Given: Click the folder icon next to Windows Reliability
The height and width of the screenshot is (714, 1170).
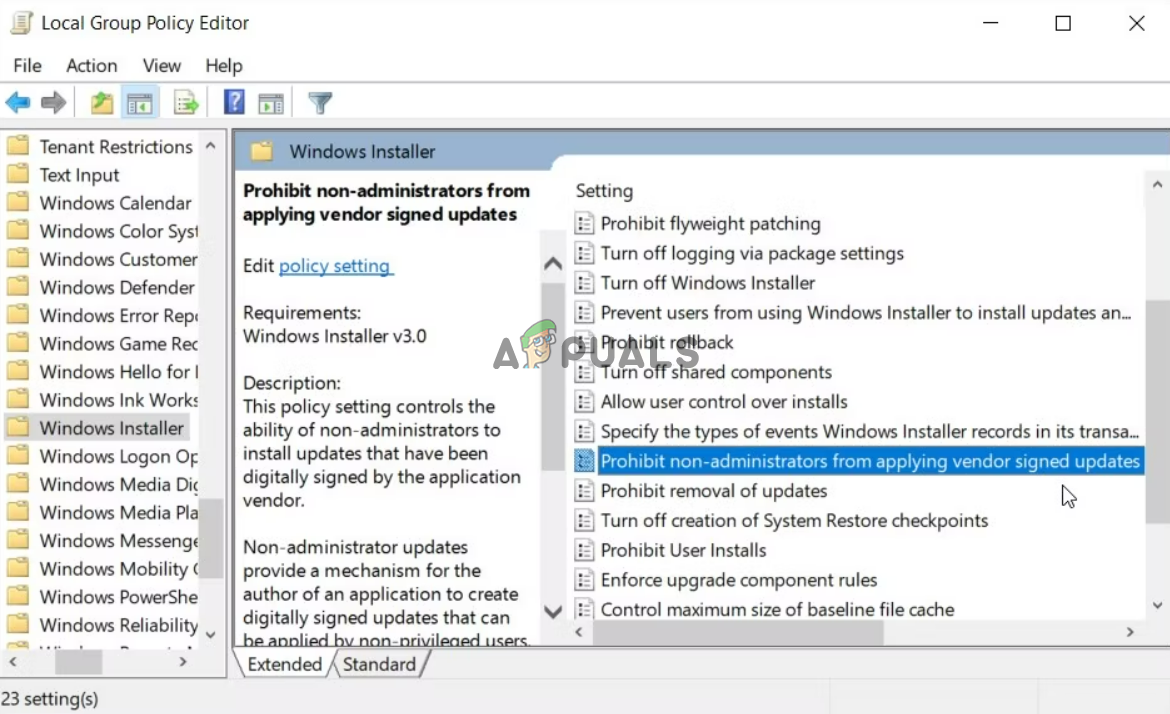Looking at the screenshot, I should [x=18, y=624].
